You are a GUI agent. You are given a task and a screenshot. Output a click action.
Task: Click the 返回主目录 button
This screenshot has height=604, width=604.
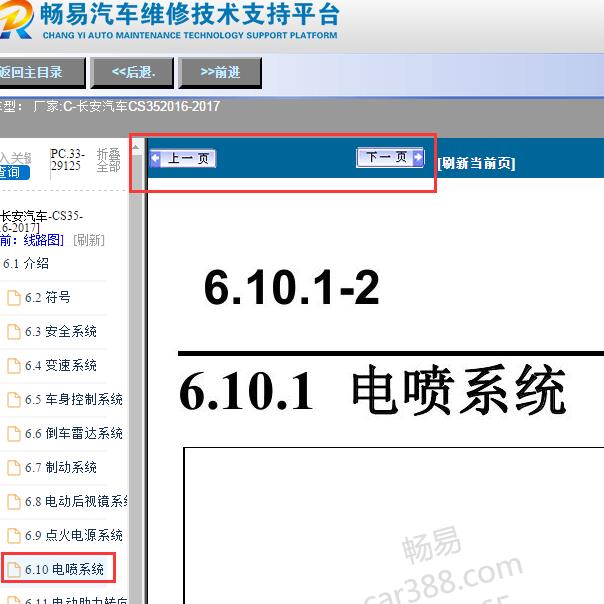tap(42, 72)
